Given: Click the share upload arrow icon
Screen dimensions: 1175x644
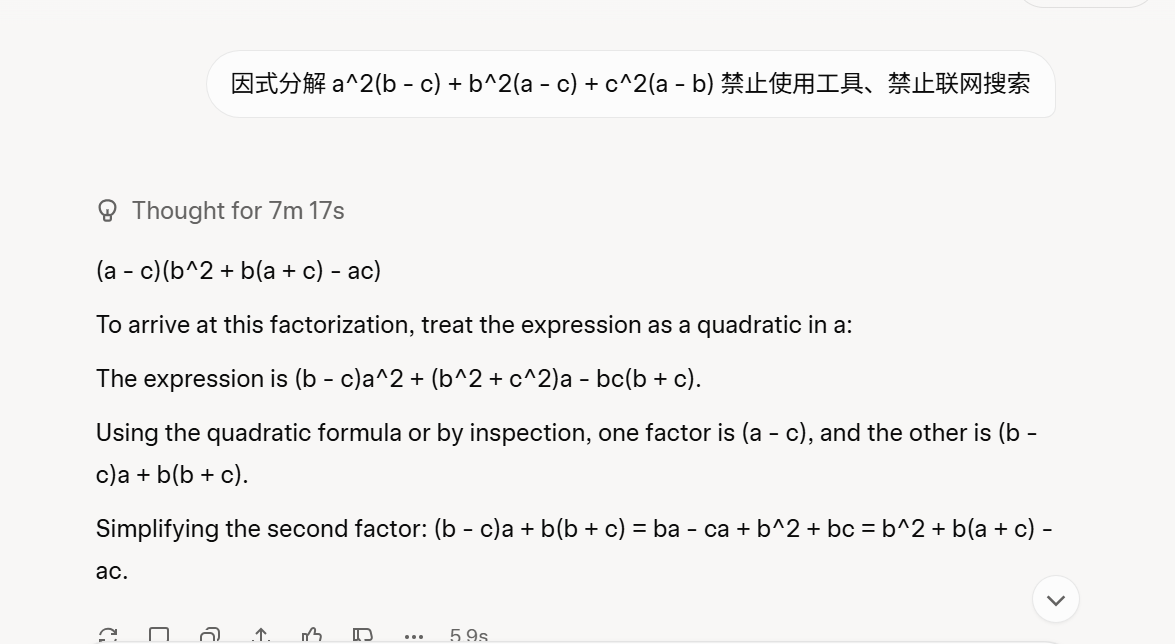Looking at the screenshot, I should 261,636.
